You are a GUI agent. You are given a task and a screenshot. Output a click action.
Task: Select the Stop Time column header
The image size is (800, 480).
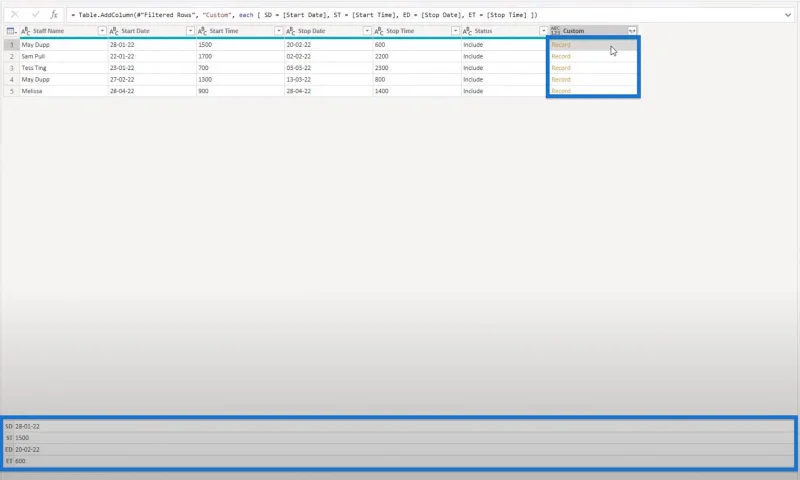[x=416, y=31]
